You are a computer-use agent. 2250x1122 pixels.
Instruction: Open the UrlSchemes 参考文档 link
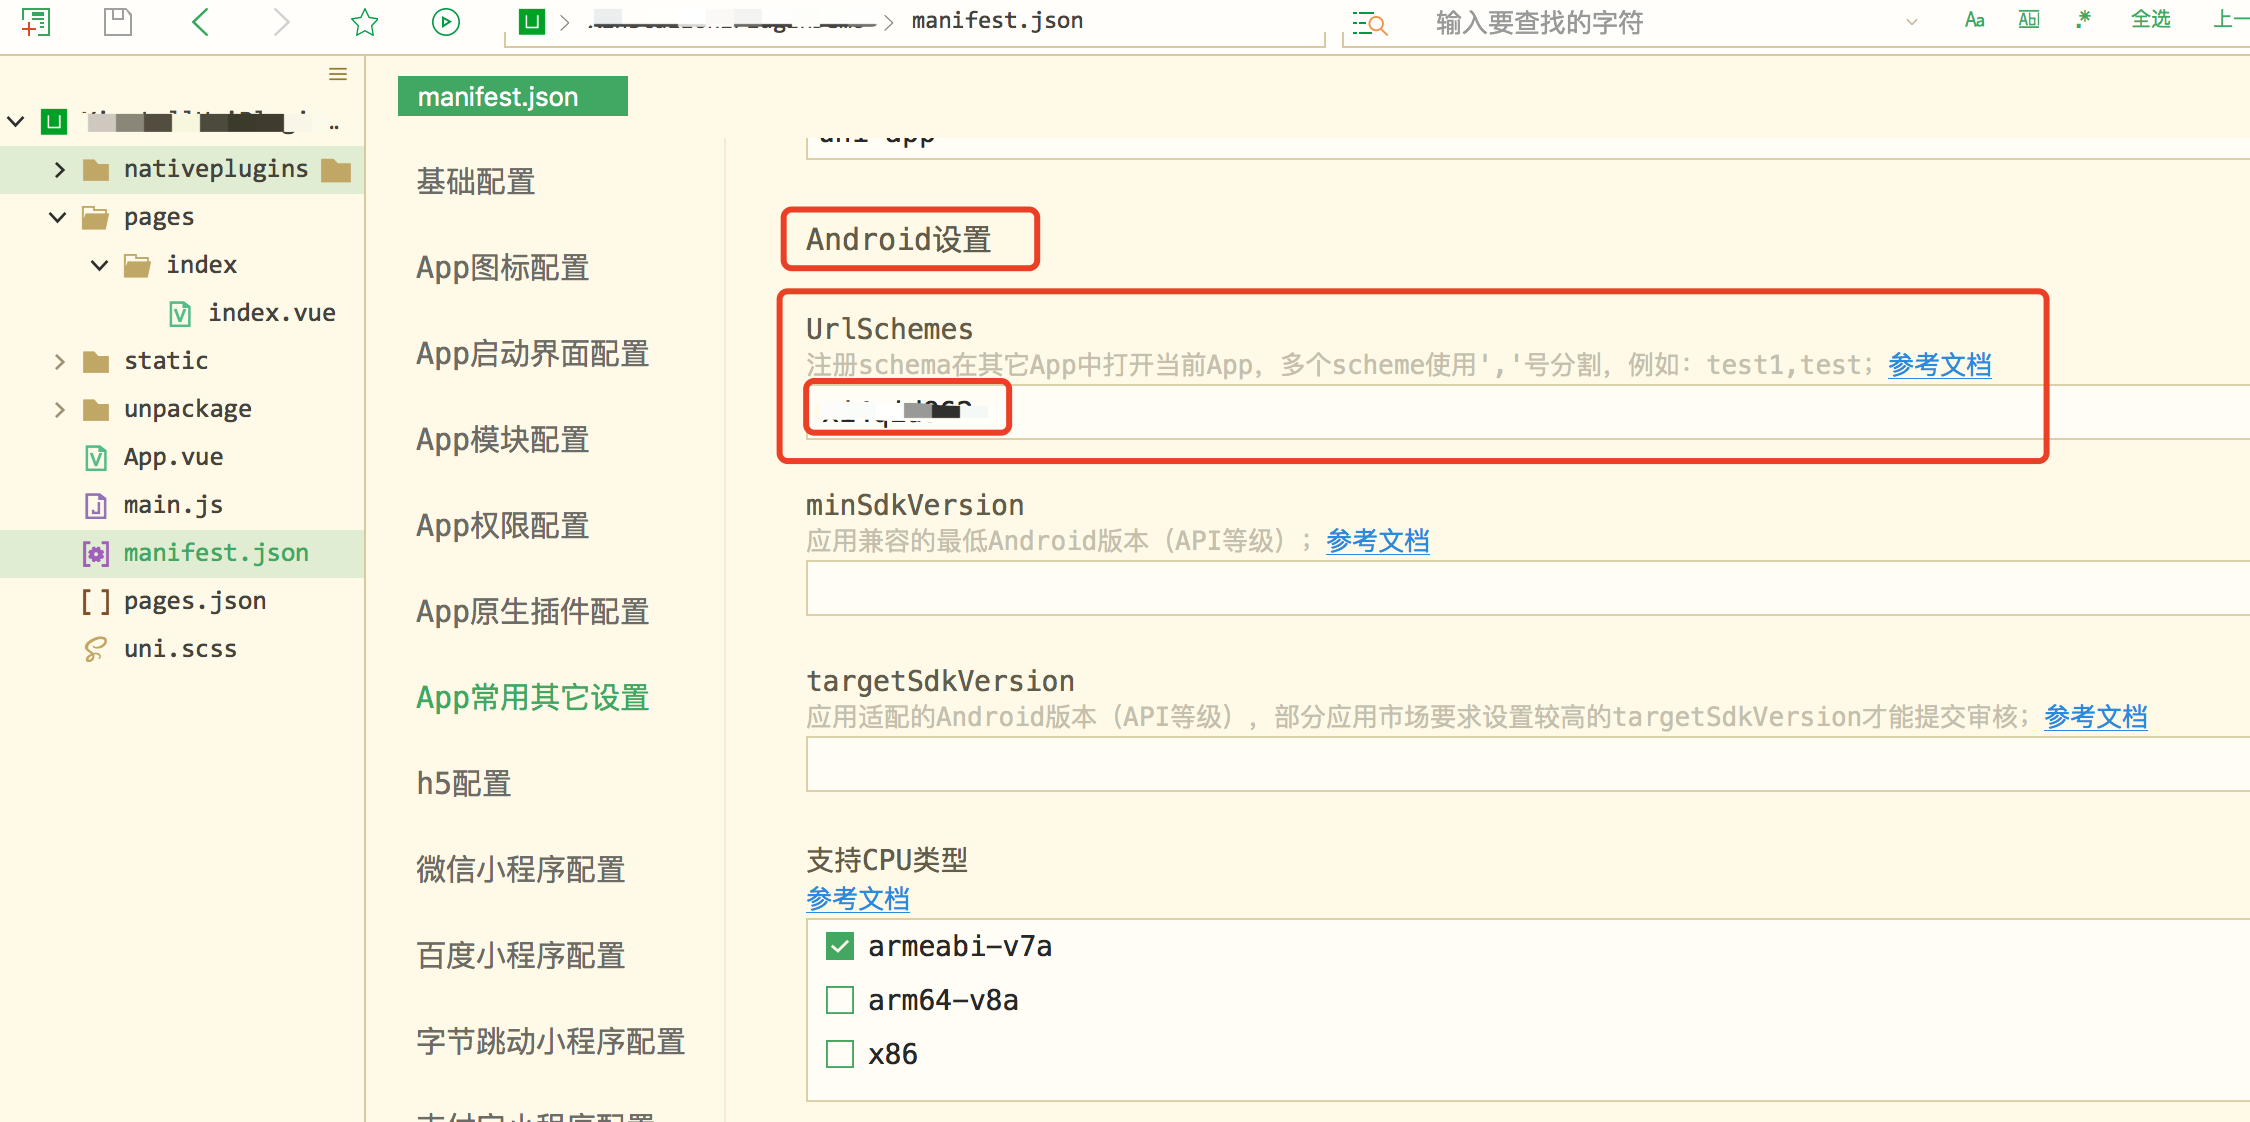point(1938,364)
